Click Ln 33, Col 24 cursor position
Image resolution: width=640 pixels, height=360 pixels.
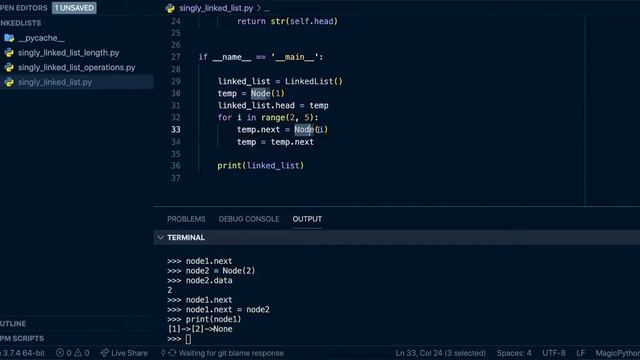[440, 353]
